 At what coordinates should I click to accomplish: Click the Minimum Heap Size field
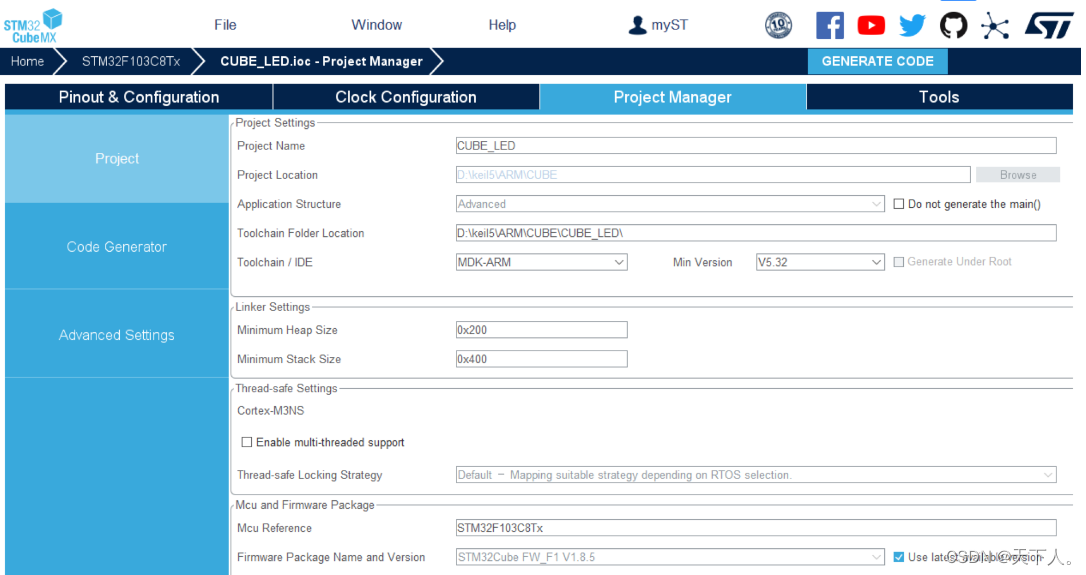542,330
